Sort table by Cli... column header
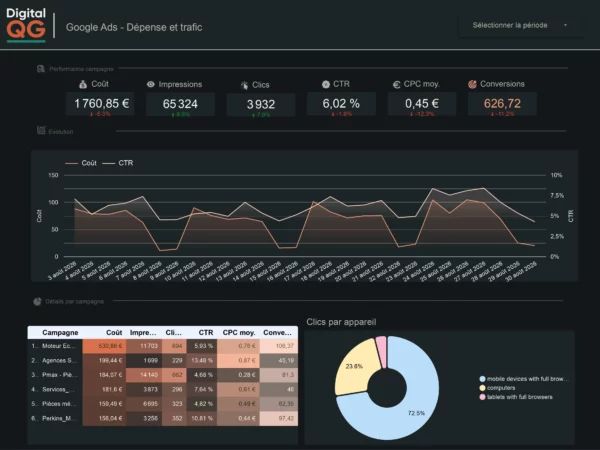 [173, 333]
